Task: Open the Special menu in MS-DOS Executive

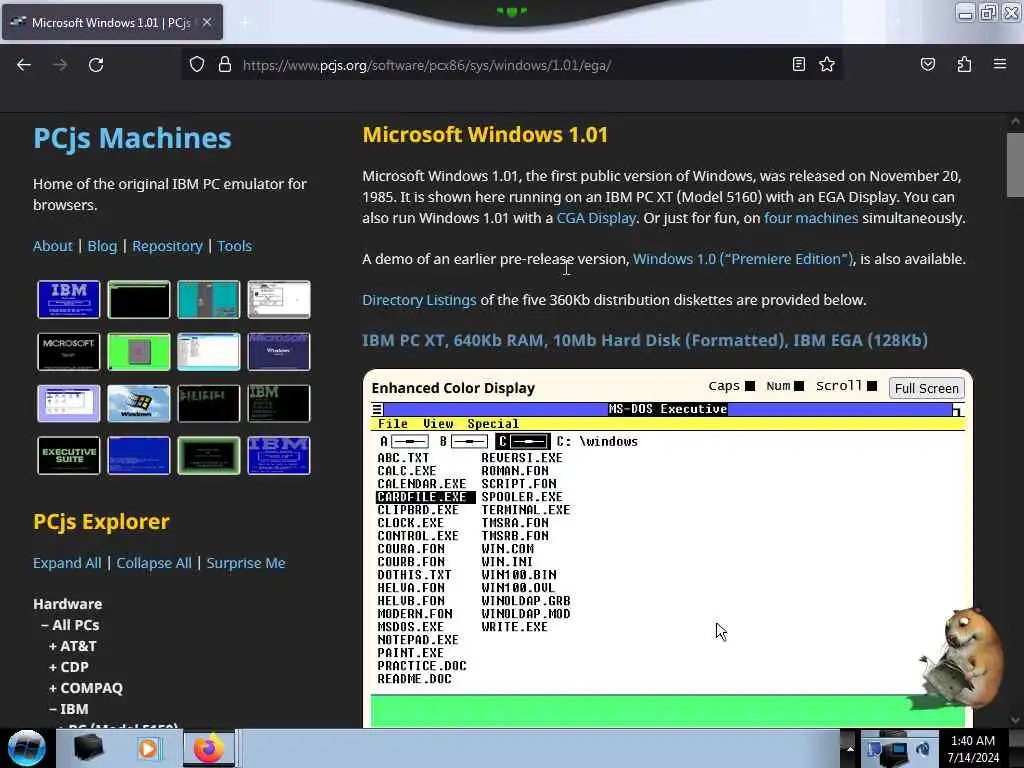Action: point(493,424)
